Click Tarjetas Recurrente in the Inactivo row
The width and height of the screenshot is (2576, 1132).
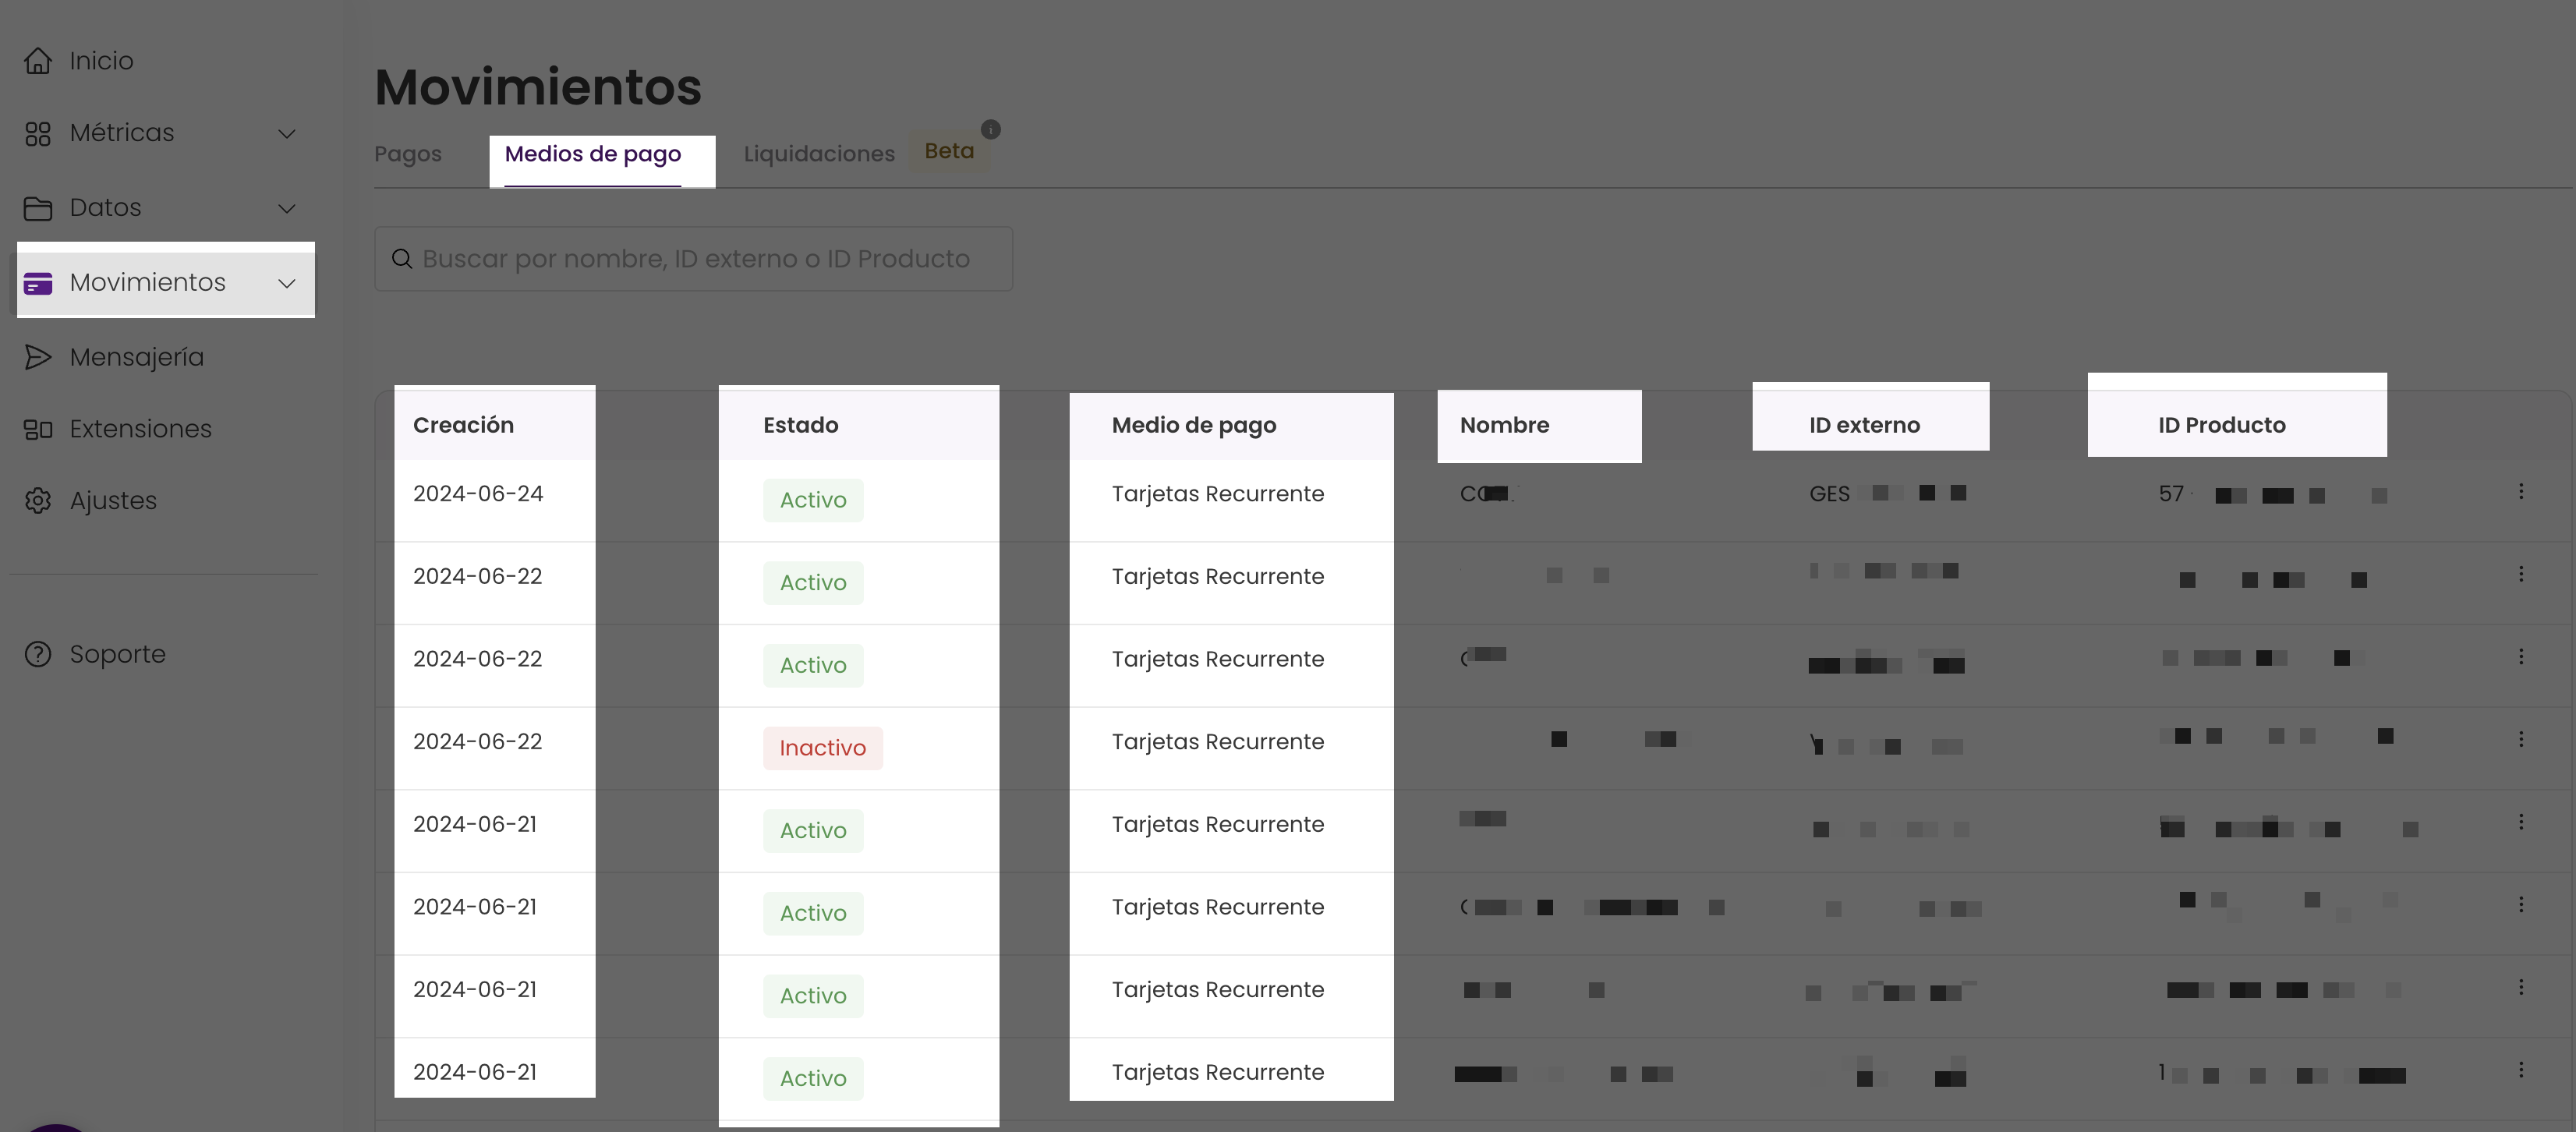click(1218, 742)
